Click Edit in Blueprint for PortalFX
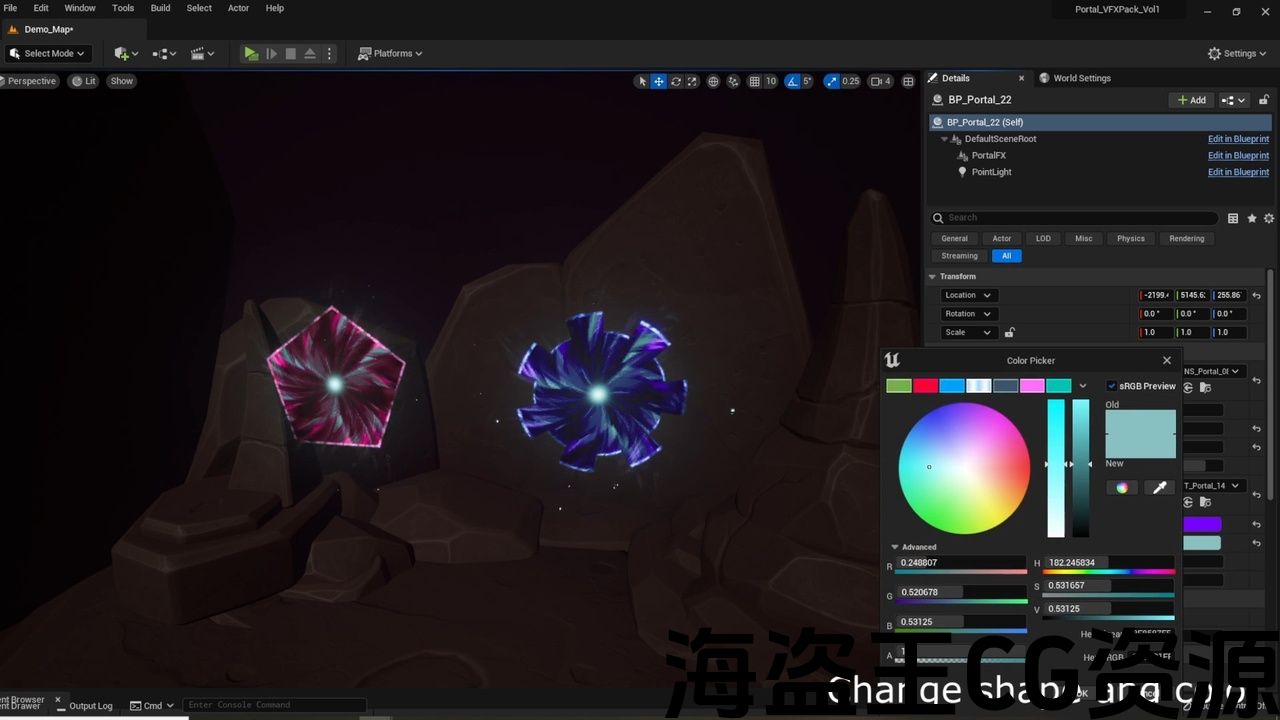The height and width of the screenshot is (720, 1280). coord(1238,156)
